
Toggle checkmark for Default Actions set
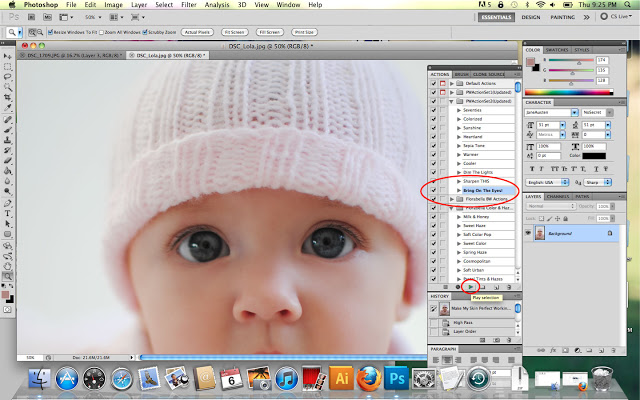(433, 83)
